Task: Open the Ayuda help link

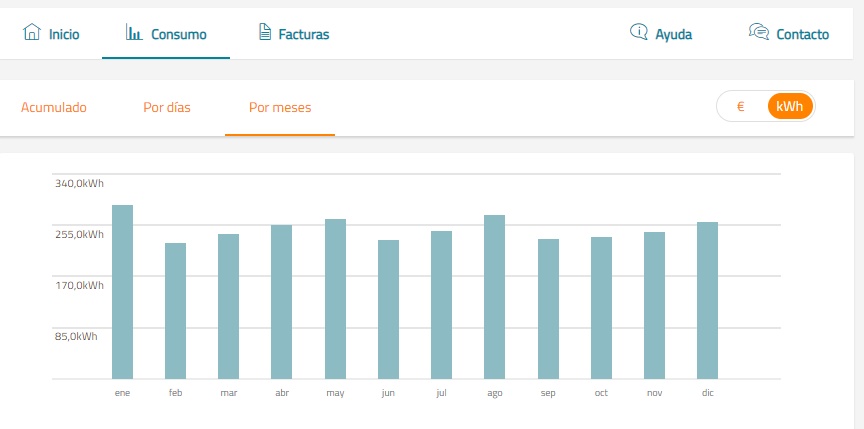Action: (673, 35)
